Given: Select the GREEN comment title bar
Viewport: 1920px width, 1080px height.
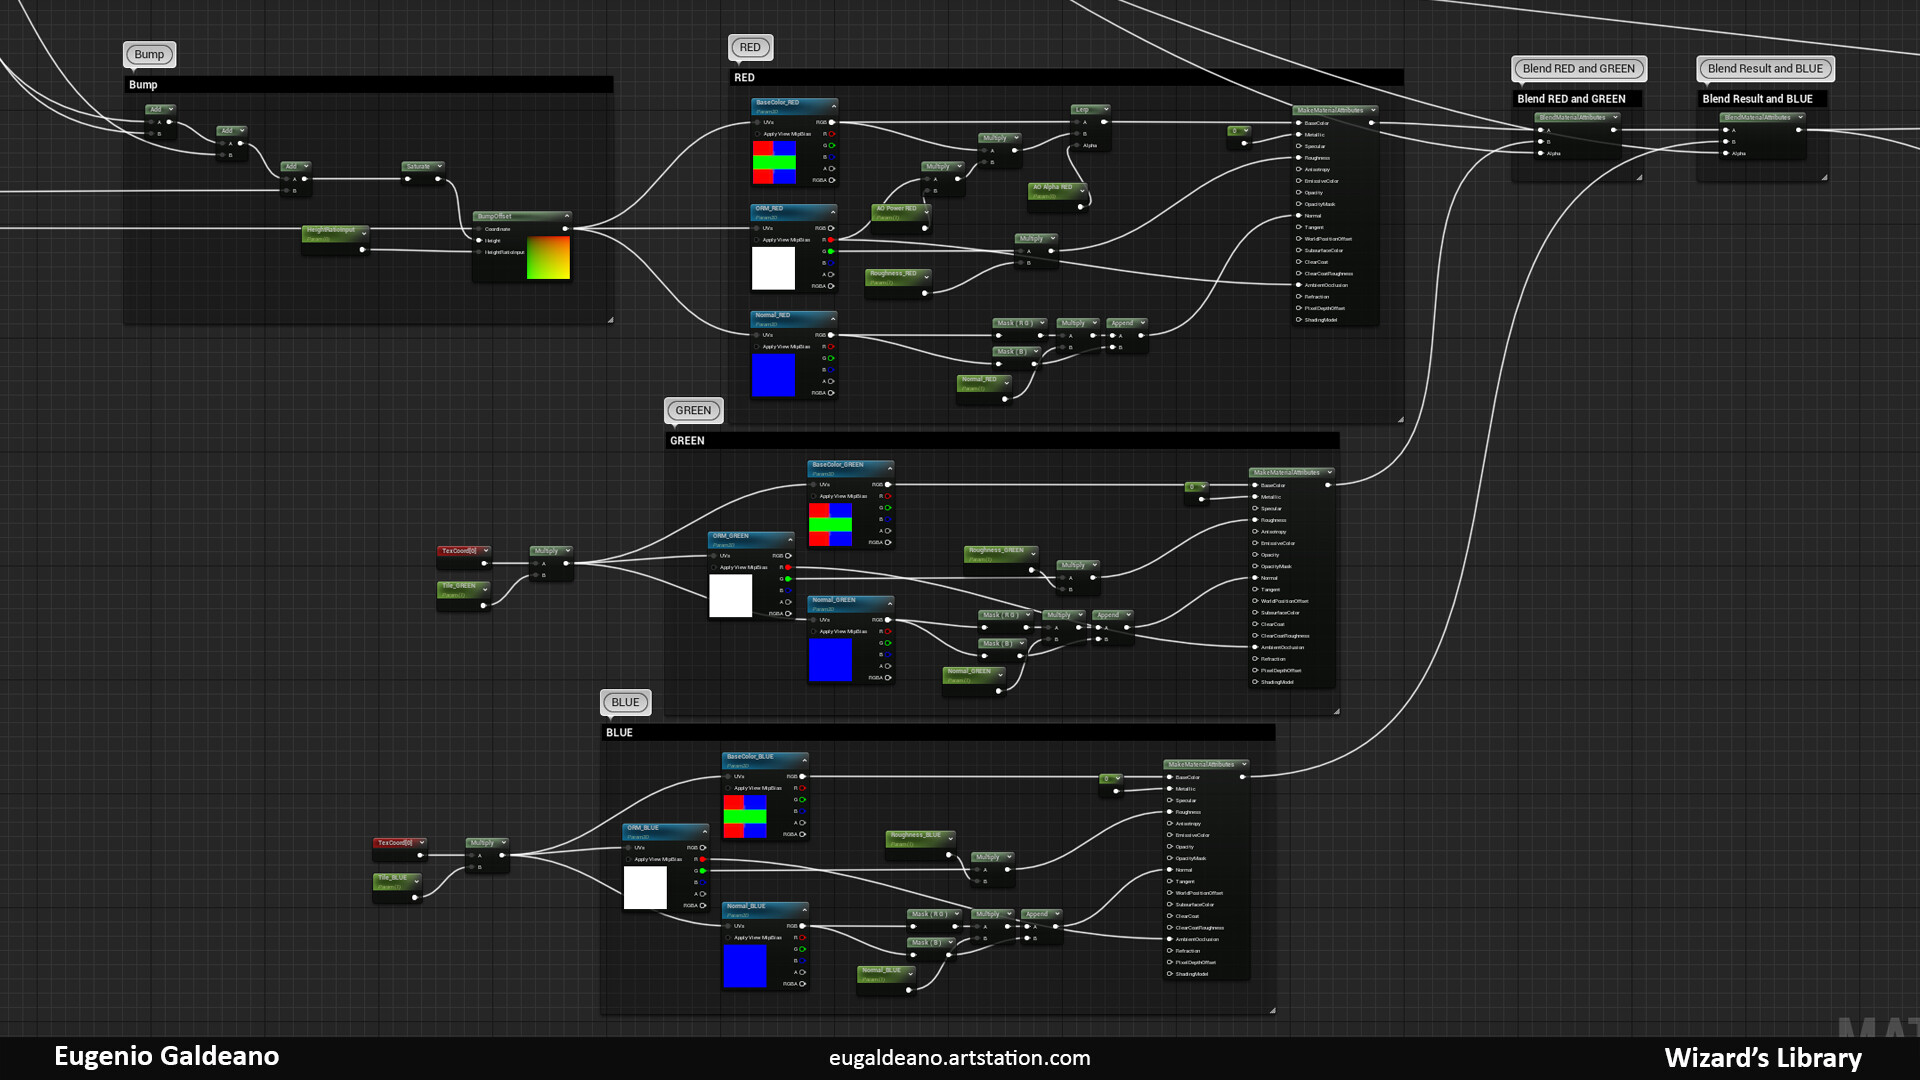Looking at the screenshot, I should point(1000,441).
